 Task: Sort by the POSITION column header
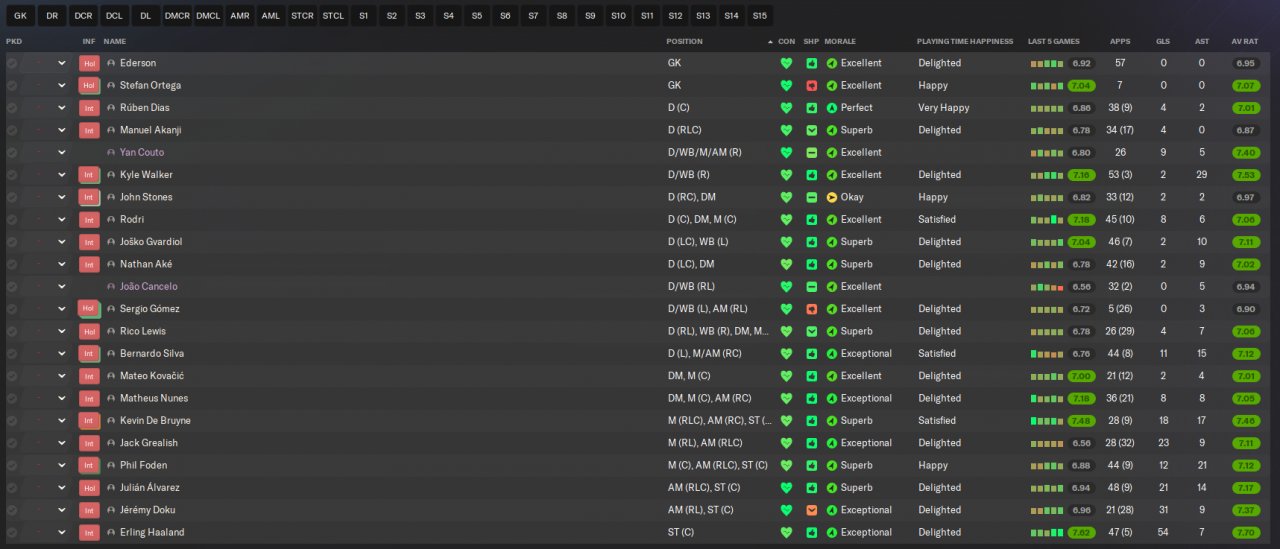[x=685, y=42]
